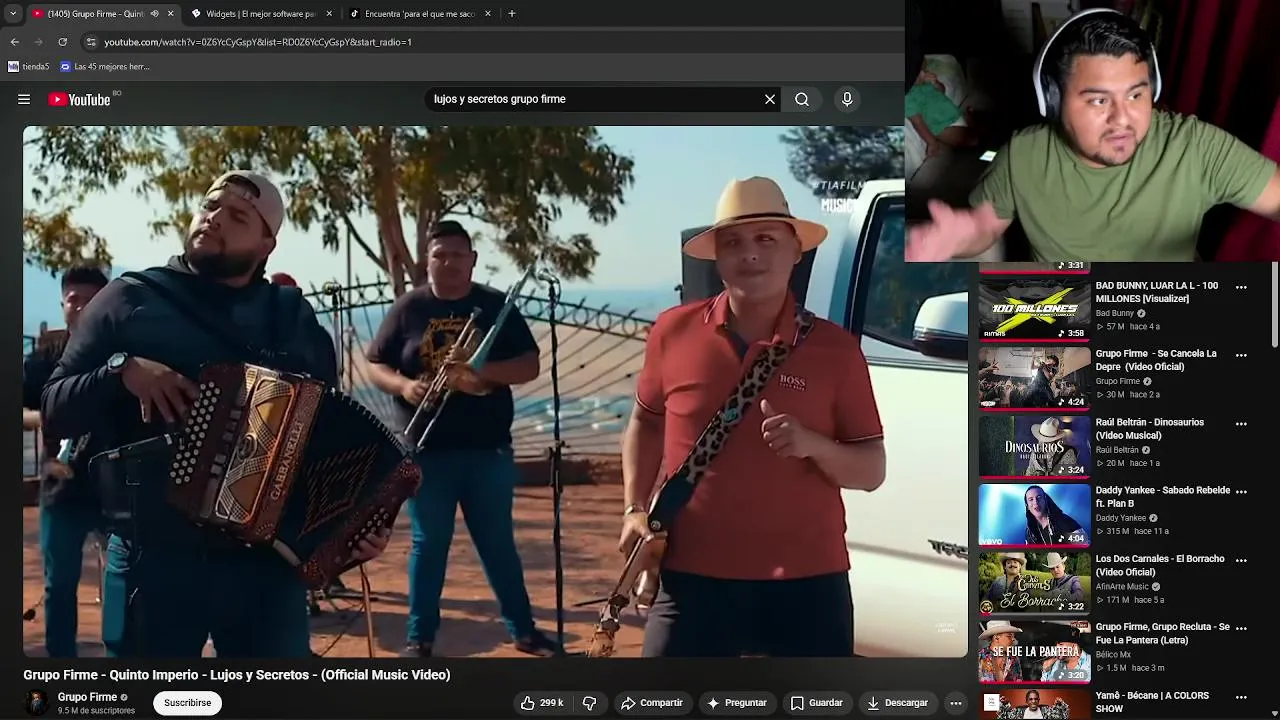
Task: Click 'Bélico Mx' channel name text
Action: 1113,655
